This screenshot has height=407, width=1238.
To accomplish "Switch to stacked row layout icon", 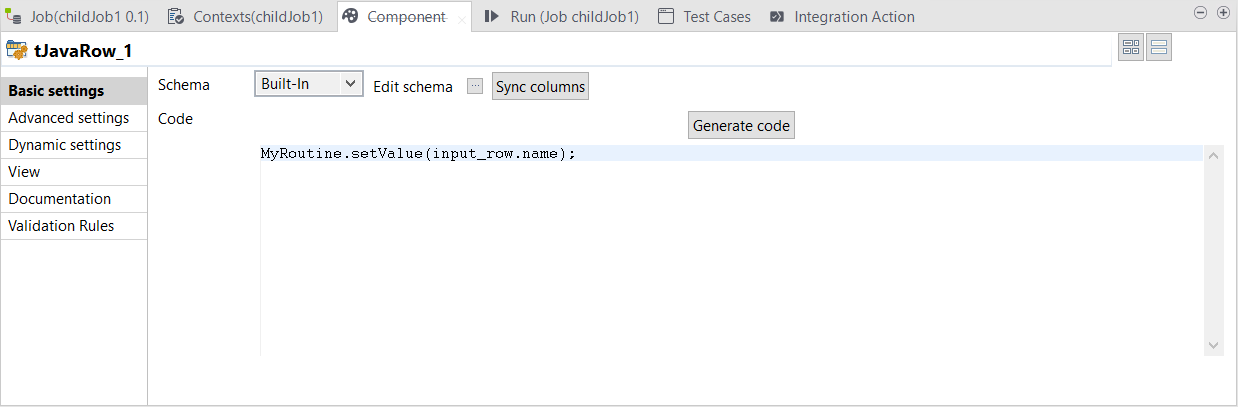I will click(x=1159, y=48).
